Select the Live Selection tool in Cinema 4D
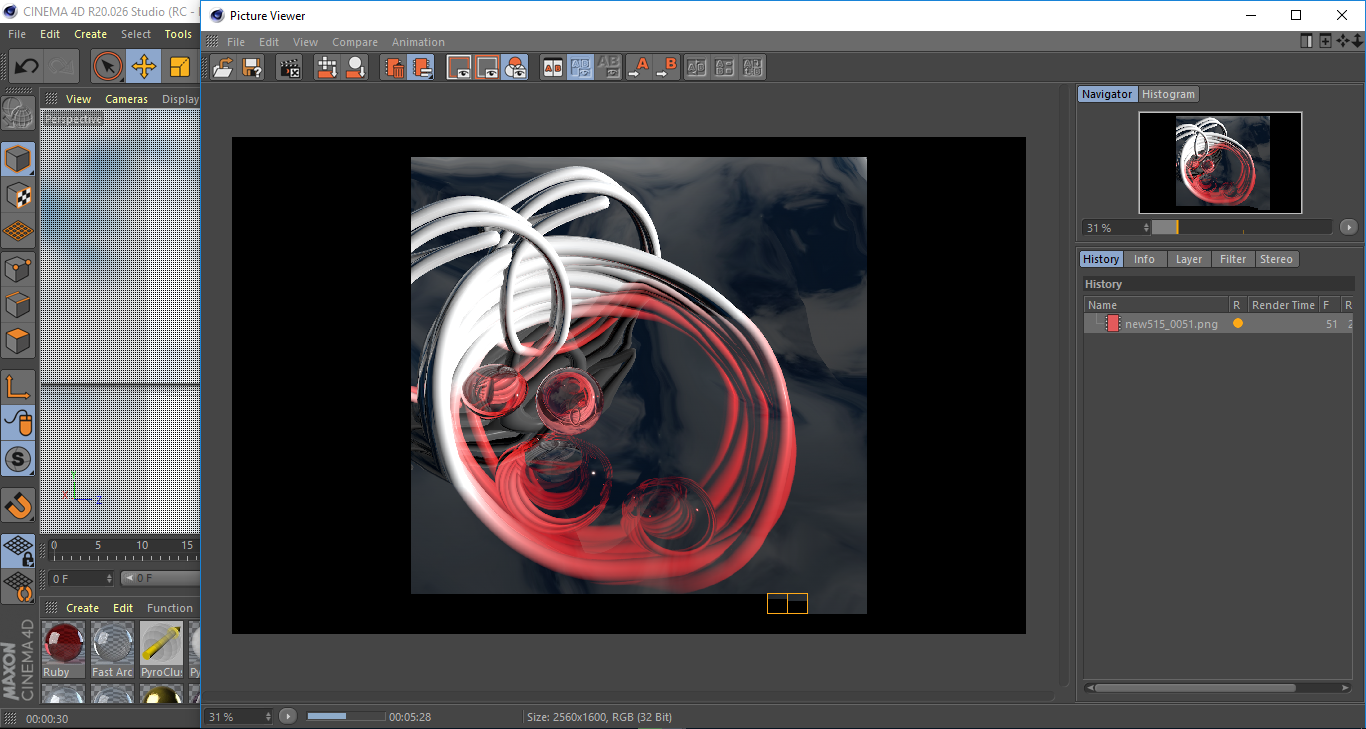The width and height of the screenshot is (1366, 729). (107, 67)
